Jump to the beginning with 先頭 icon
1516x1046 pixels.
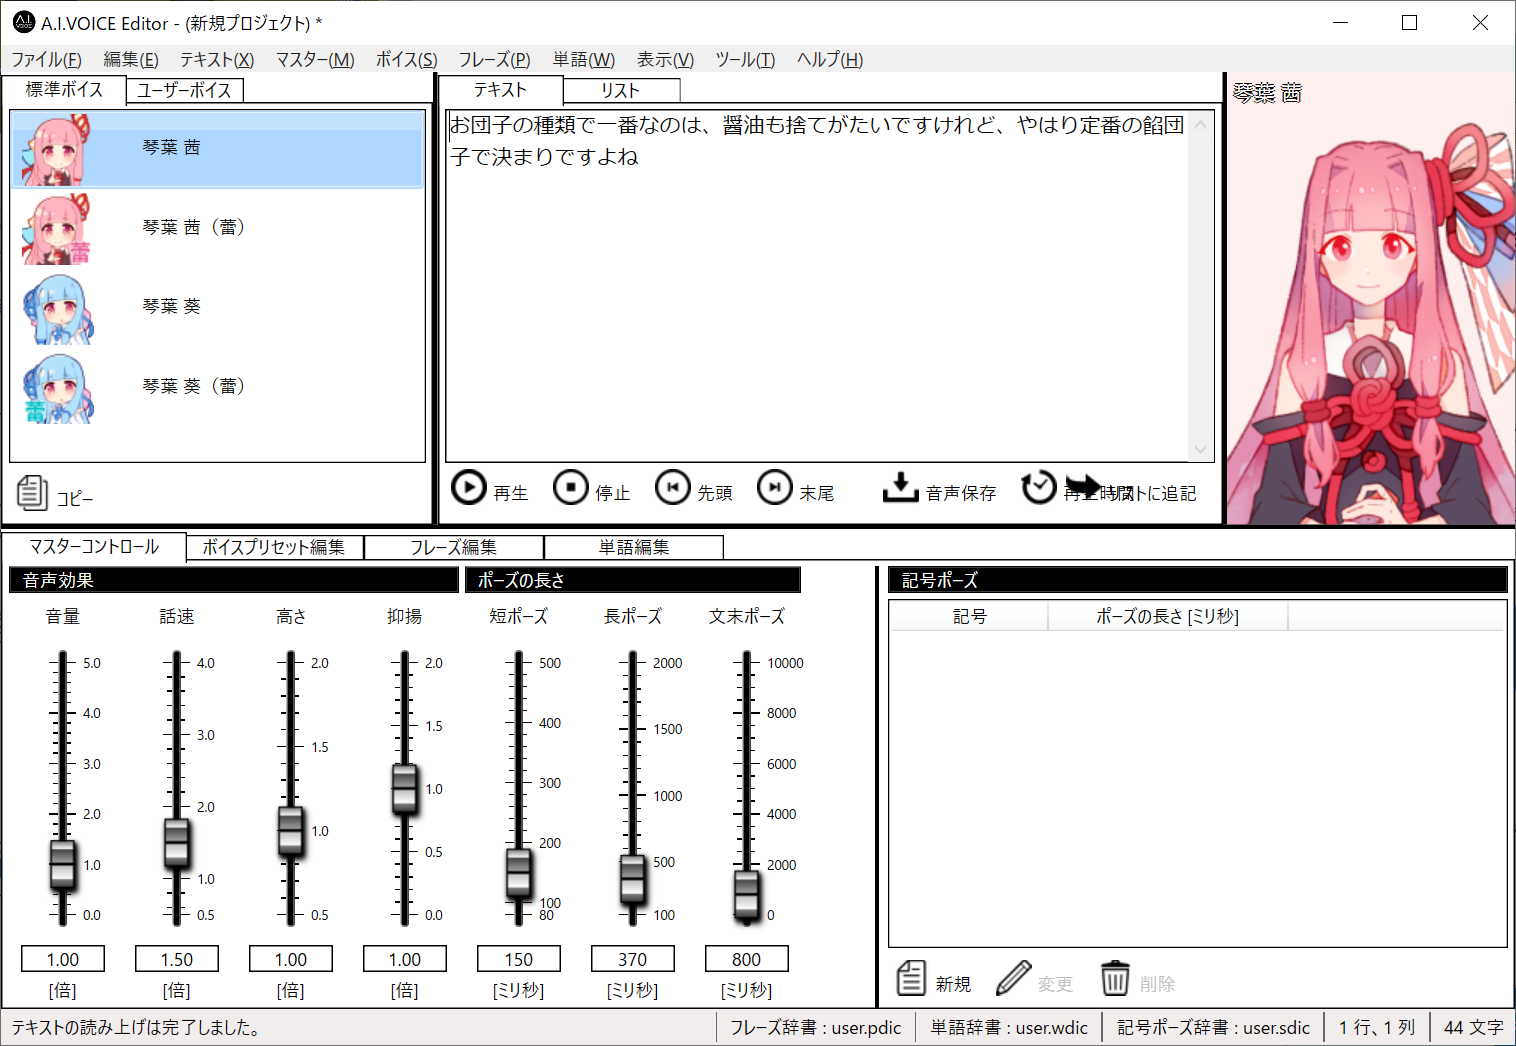(673, 488)
